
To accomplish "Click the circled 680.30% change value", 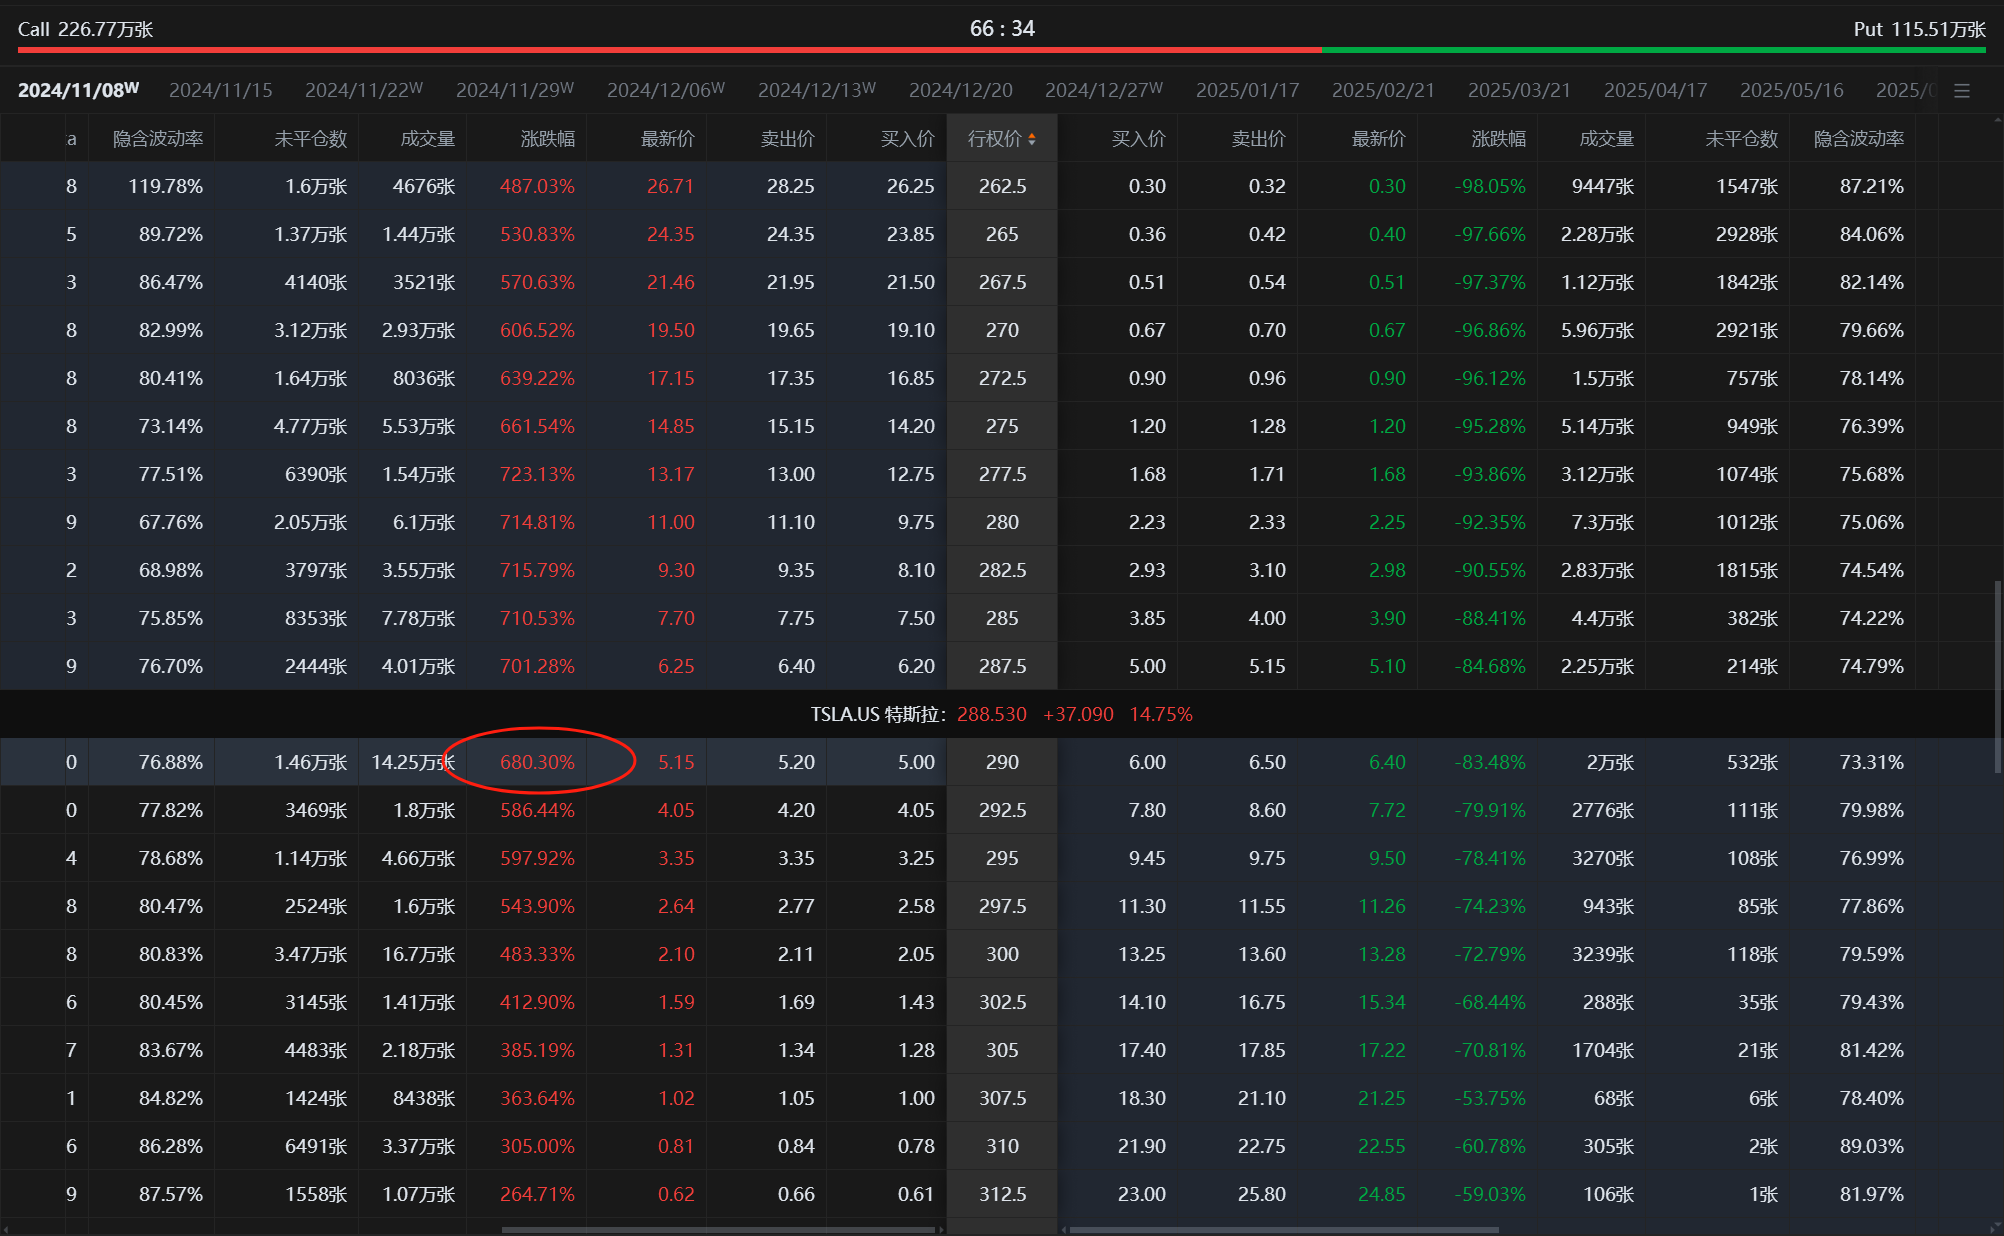I will [x=537, y=762].
